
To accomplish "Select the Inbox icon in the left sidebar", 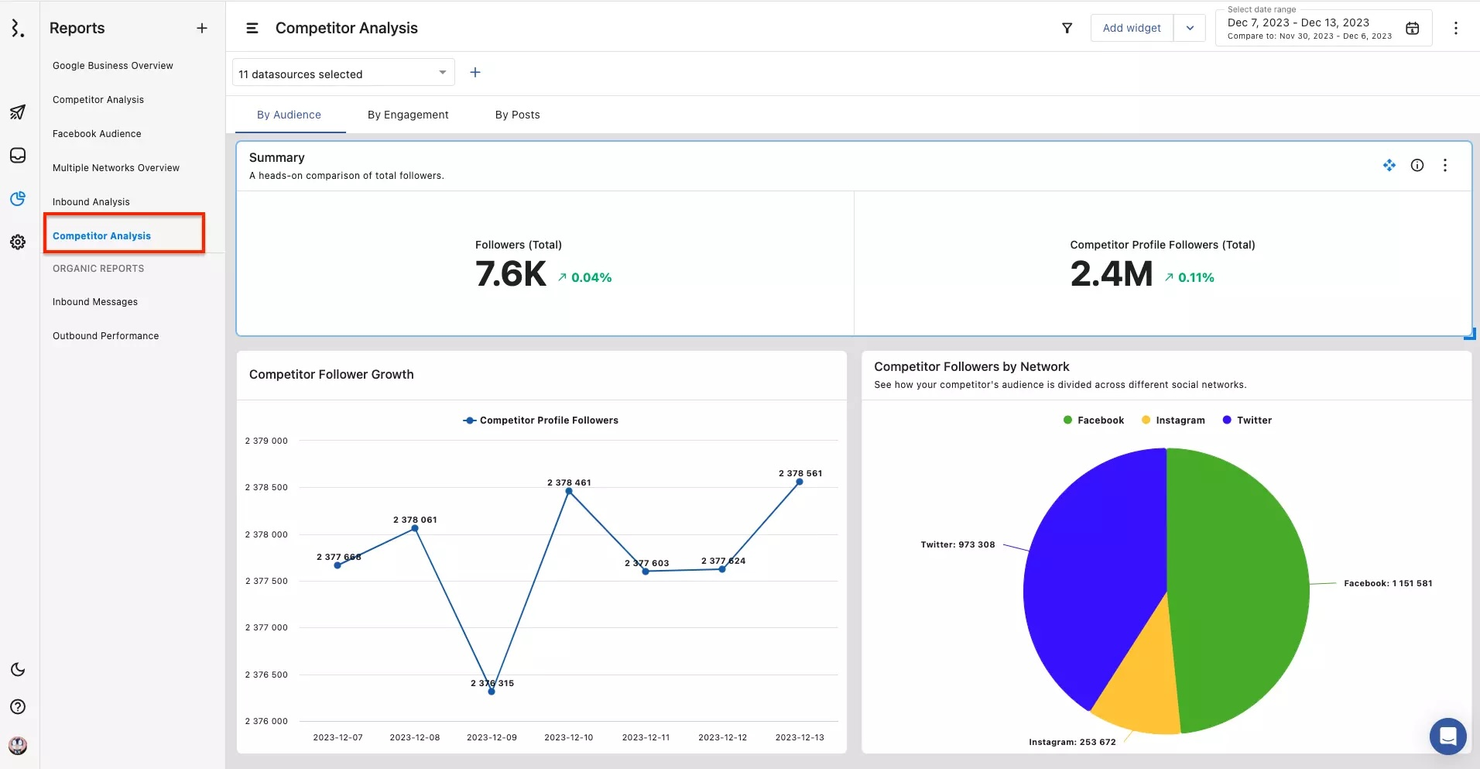I will point(16,155).
